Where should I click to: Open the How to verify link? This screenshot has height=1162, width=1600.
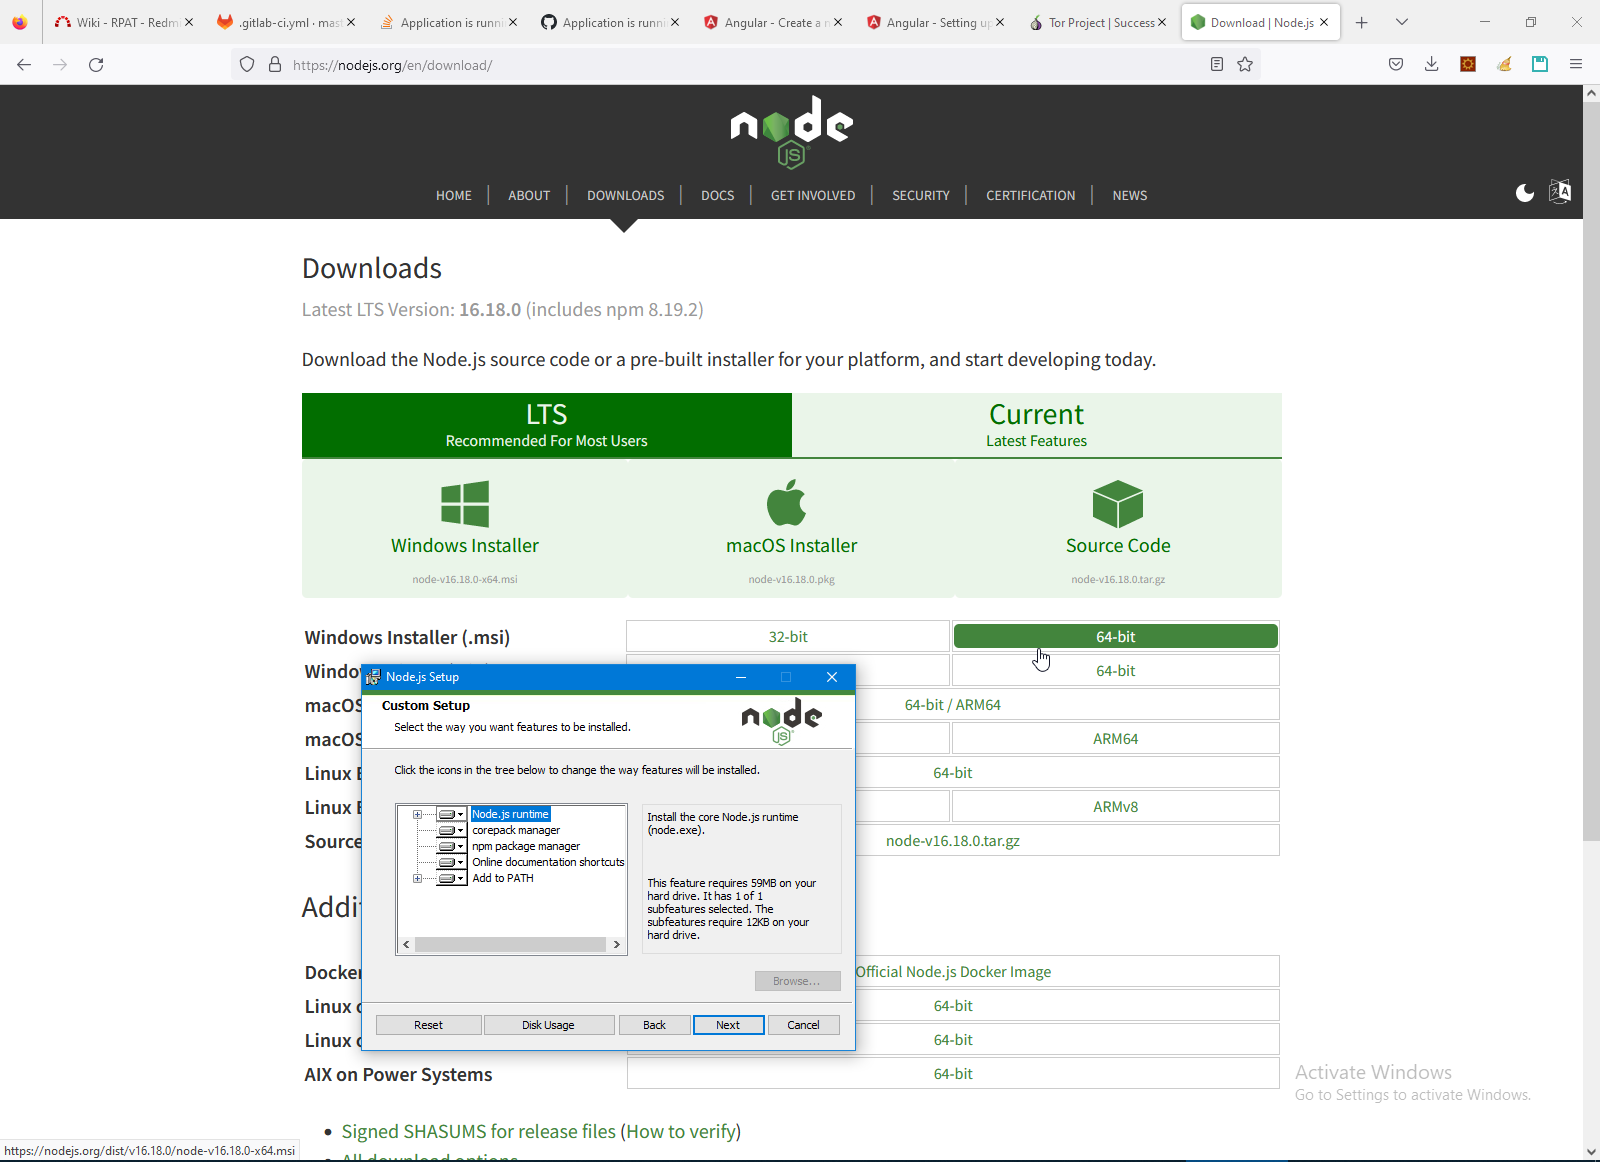(681, 1131)
